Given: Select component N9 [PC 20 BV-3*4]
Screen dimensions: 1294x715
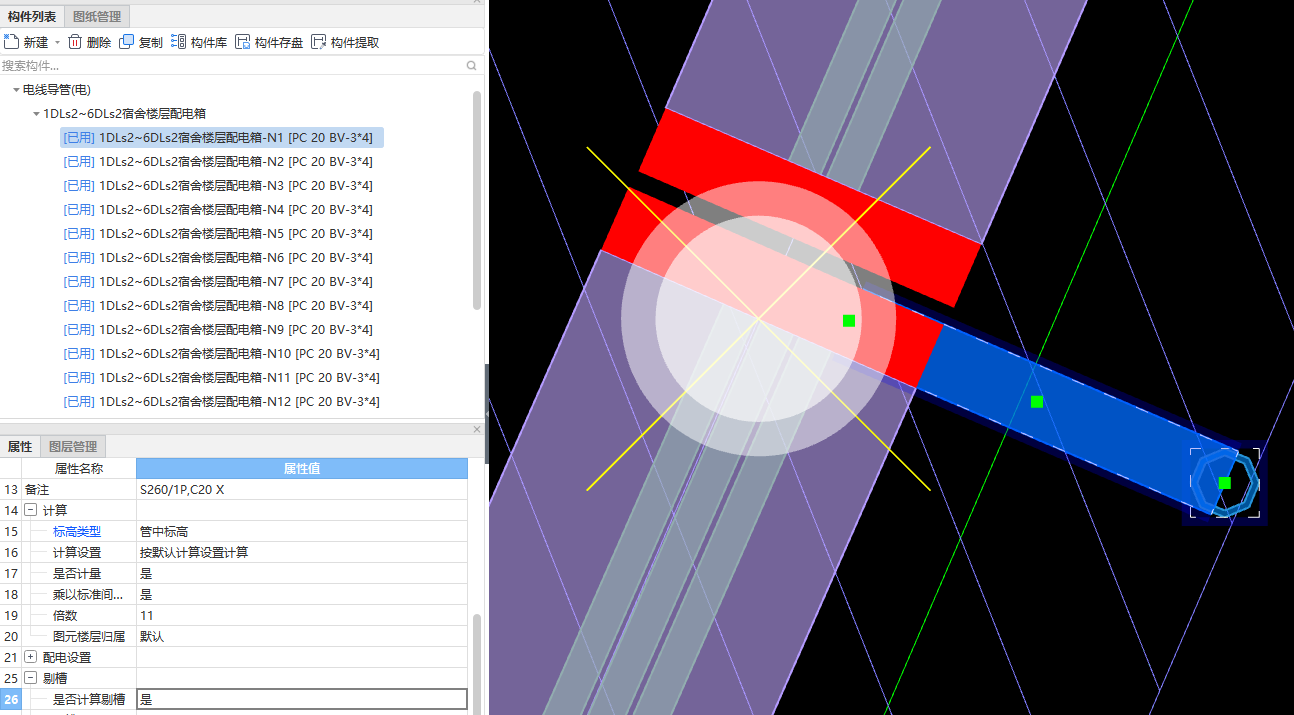Looking at the screenshot, I should 218,330.
